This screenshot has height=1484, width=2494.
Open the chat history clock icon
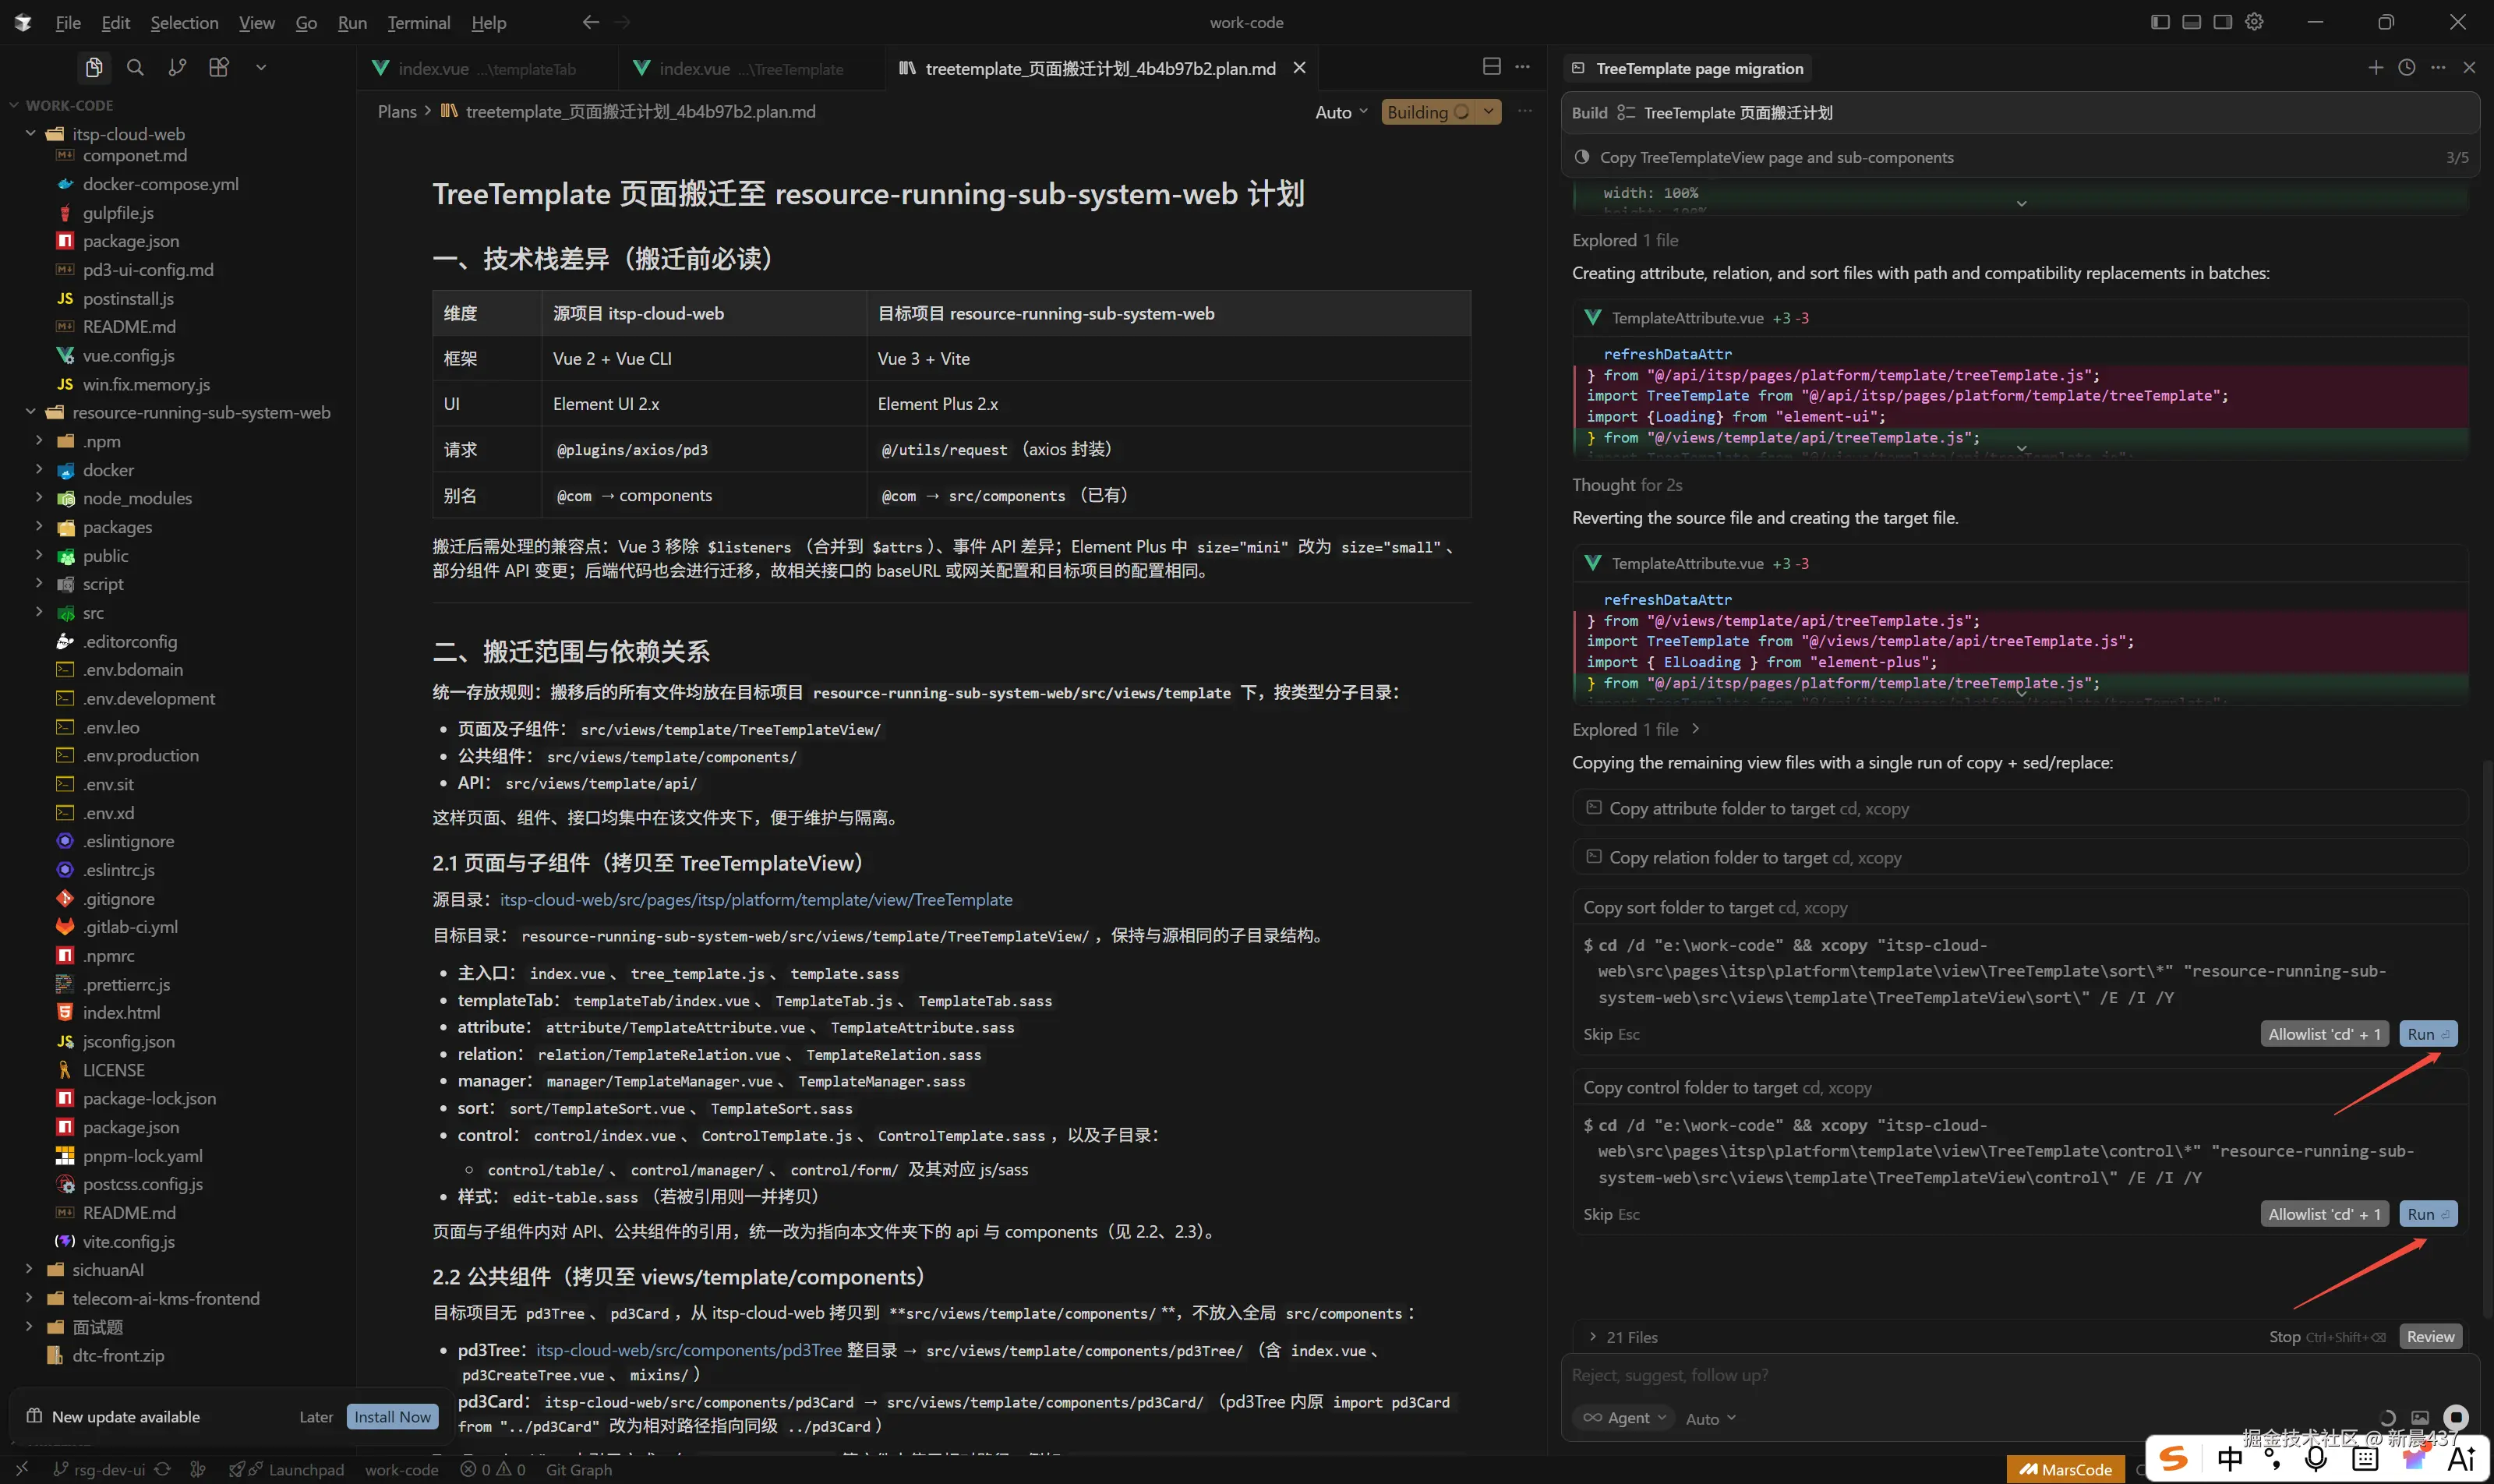click(x=2406, y=67)
